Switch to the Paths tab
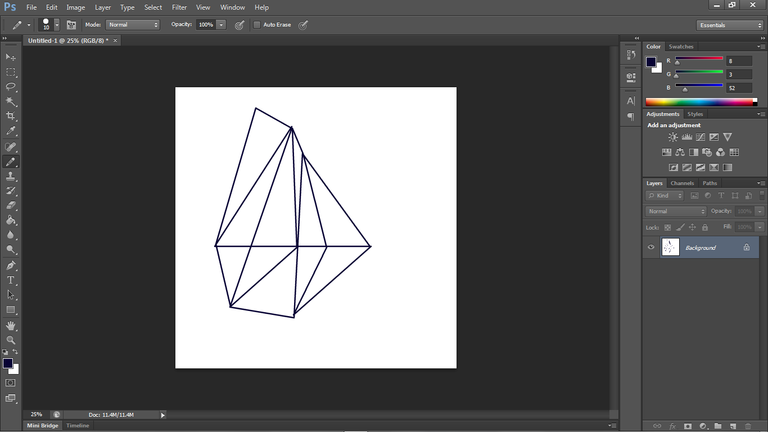This screenshot has height=432, width=768. (709, 183)
